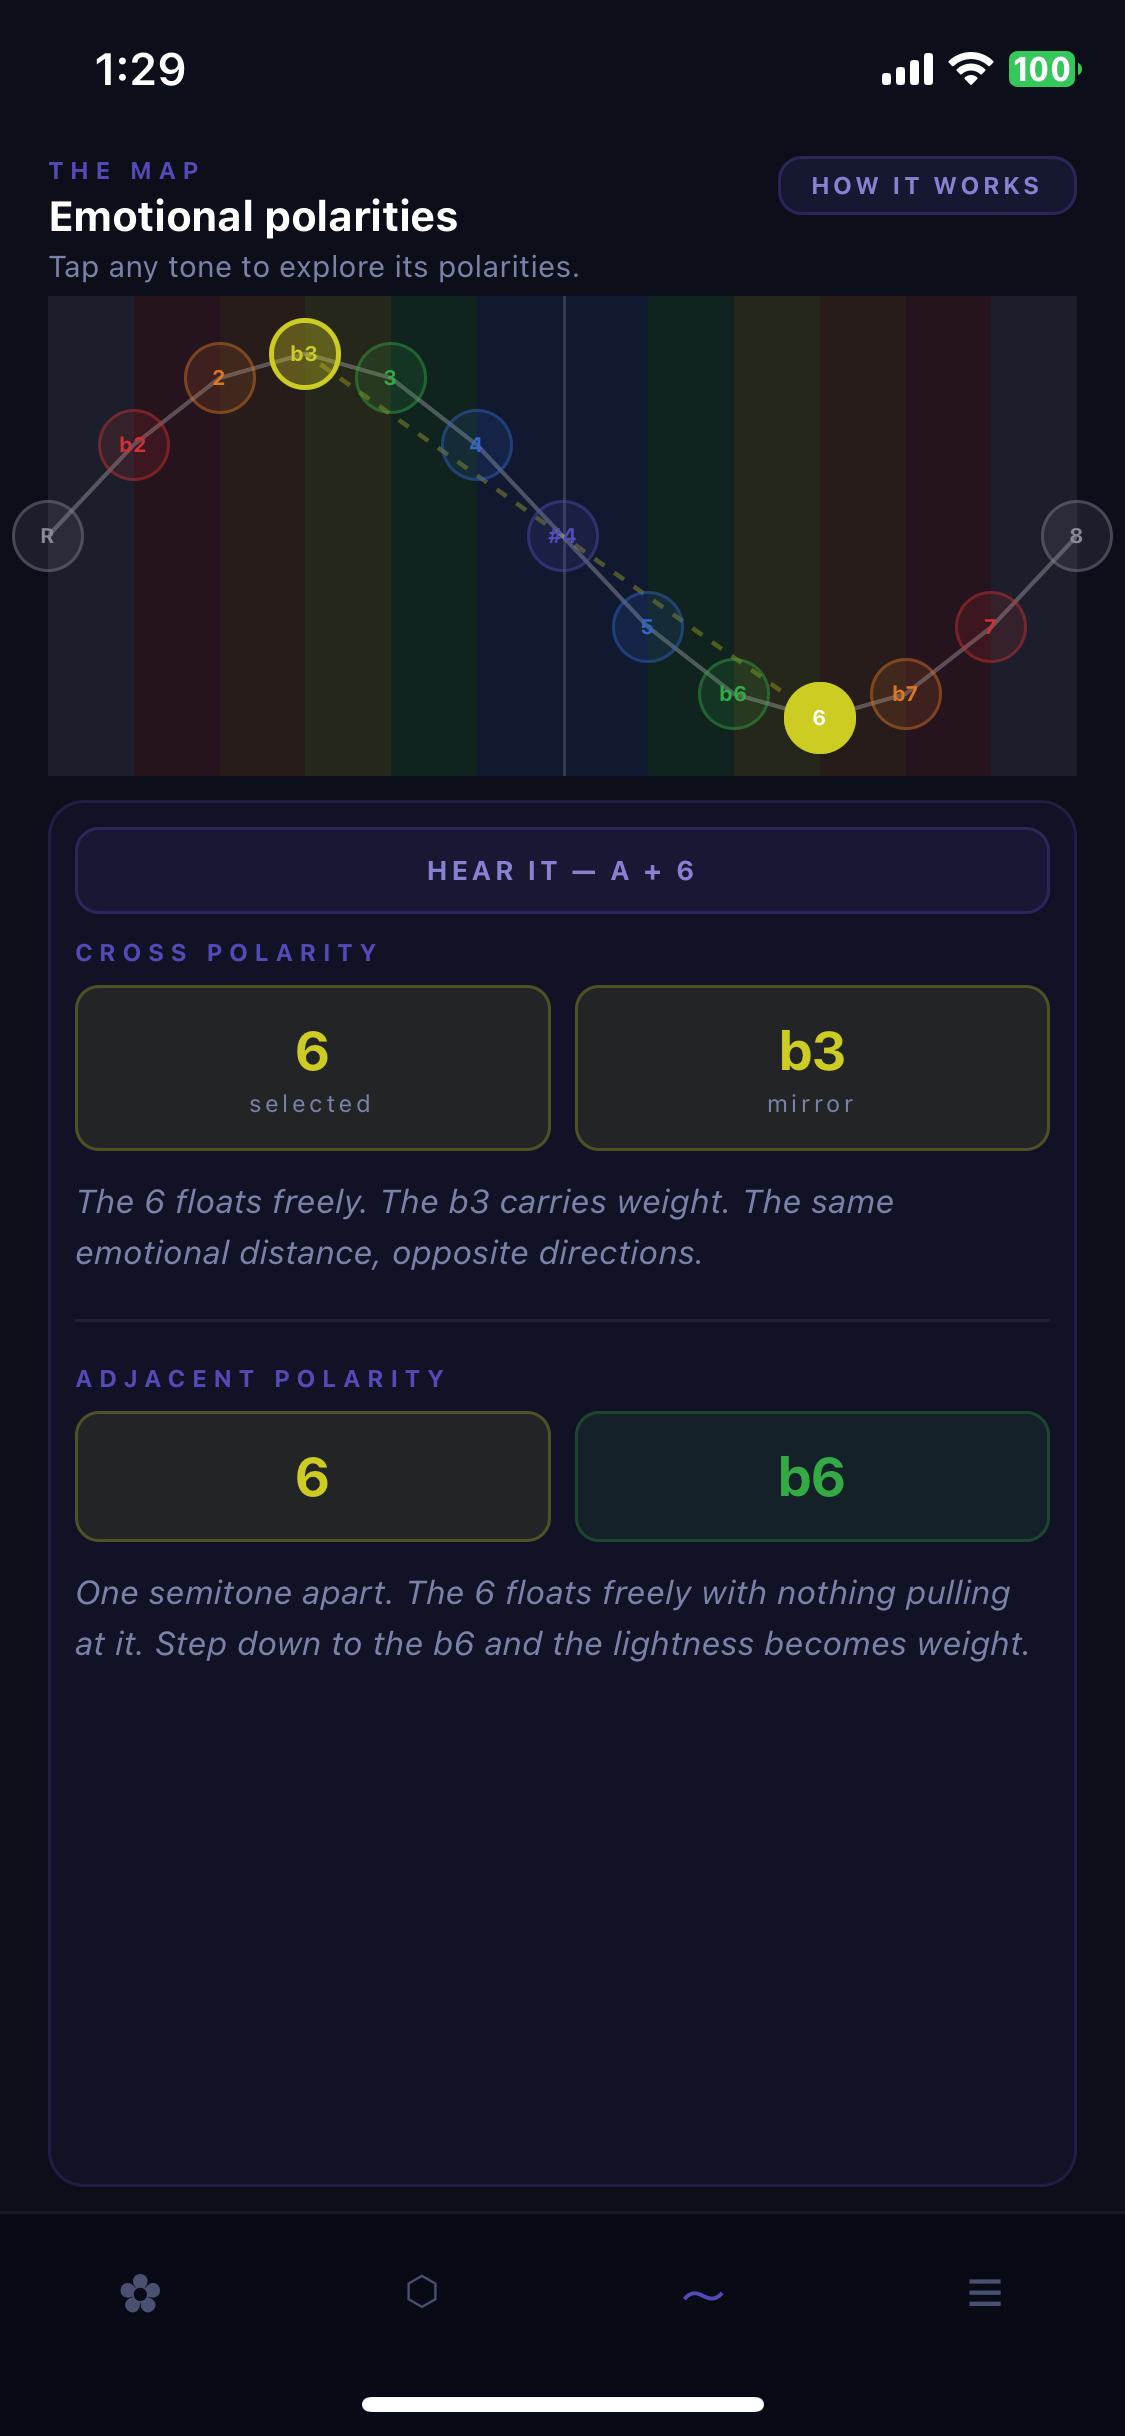Select the octave 8 node on the right
The height and width of the screenshot is (2436, 1125).
[x=1077, y=536]
